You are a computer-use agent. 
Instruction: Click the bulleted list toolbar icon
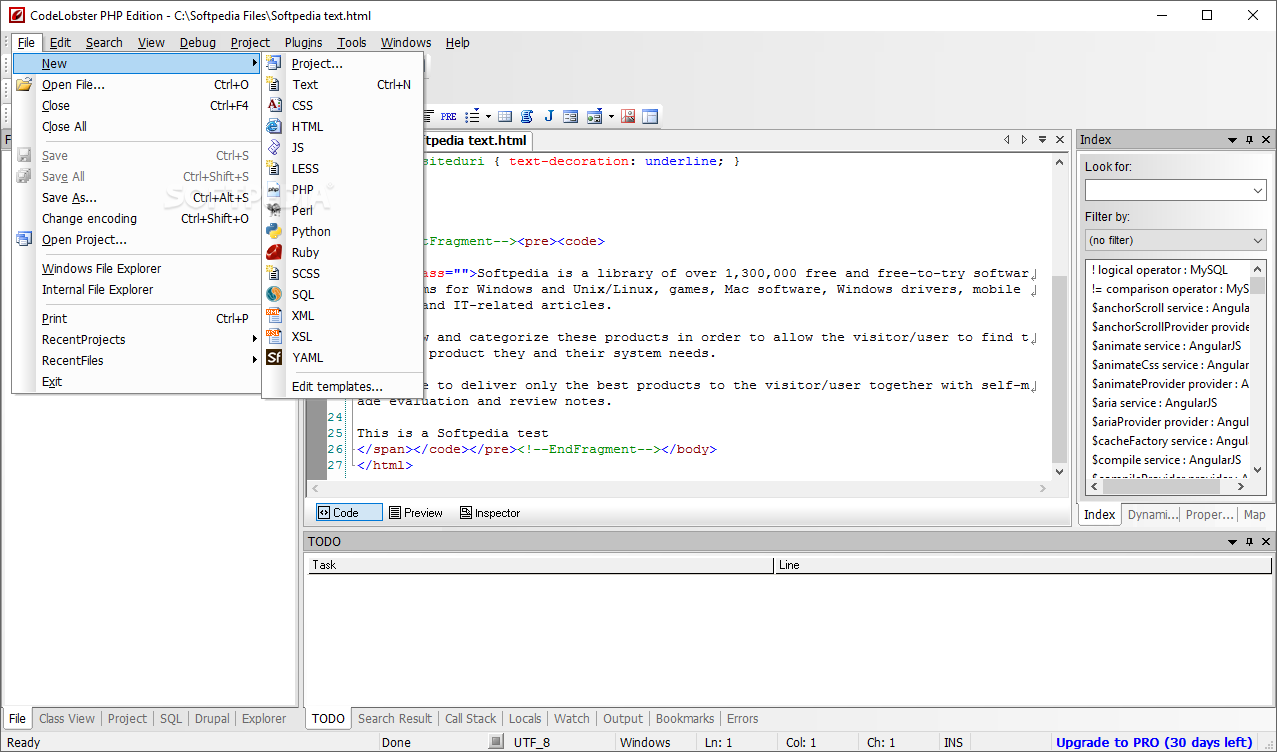(473, 116)
